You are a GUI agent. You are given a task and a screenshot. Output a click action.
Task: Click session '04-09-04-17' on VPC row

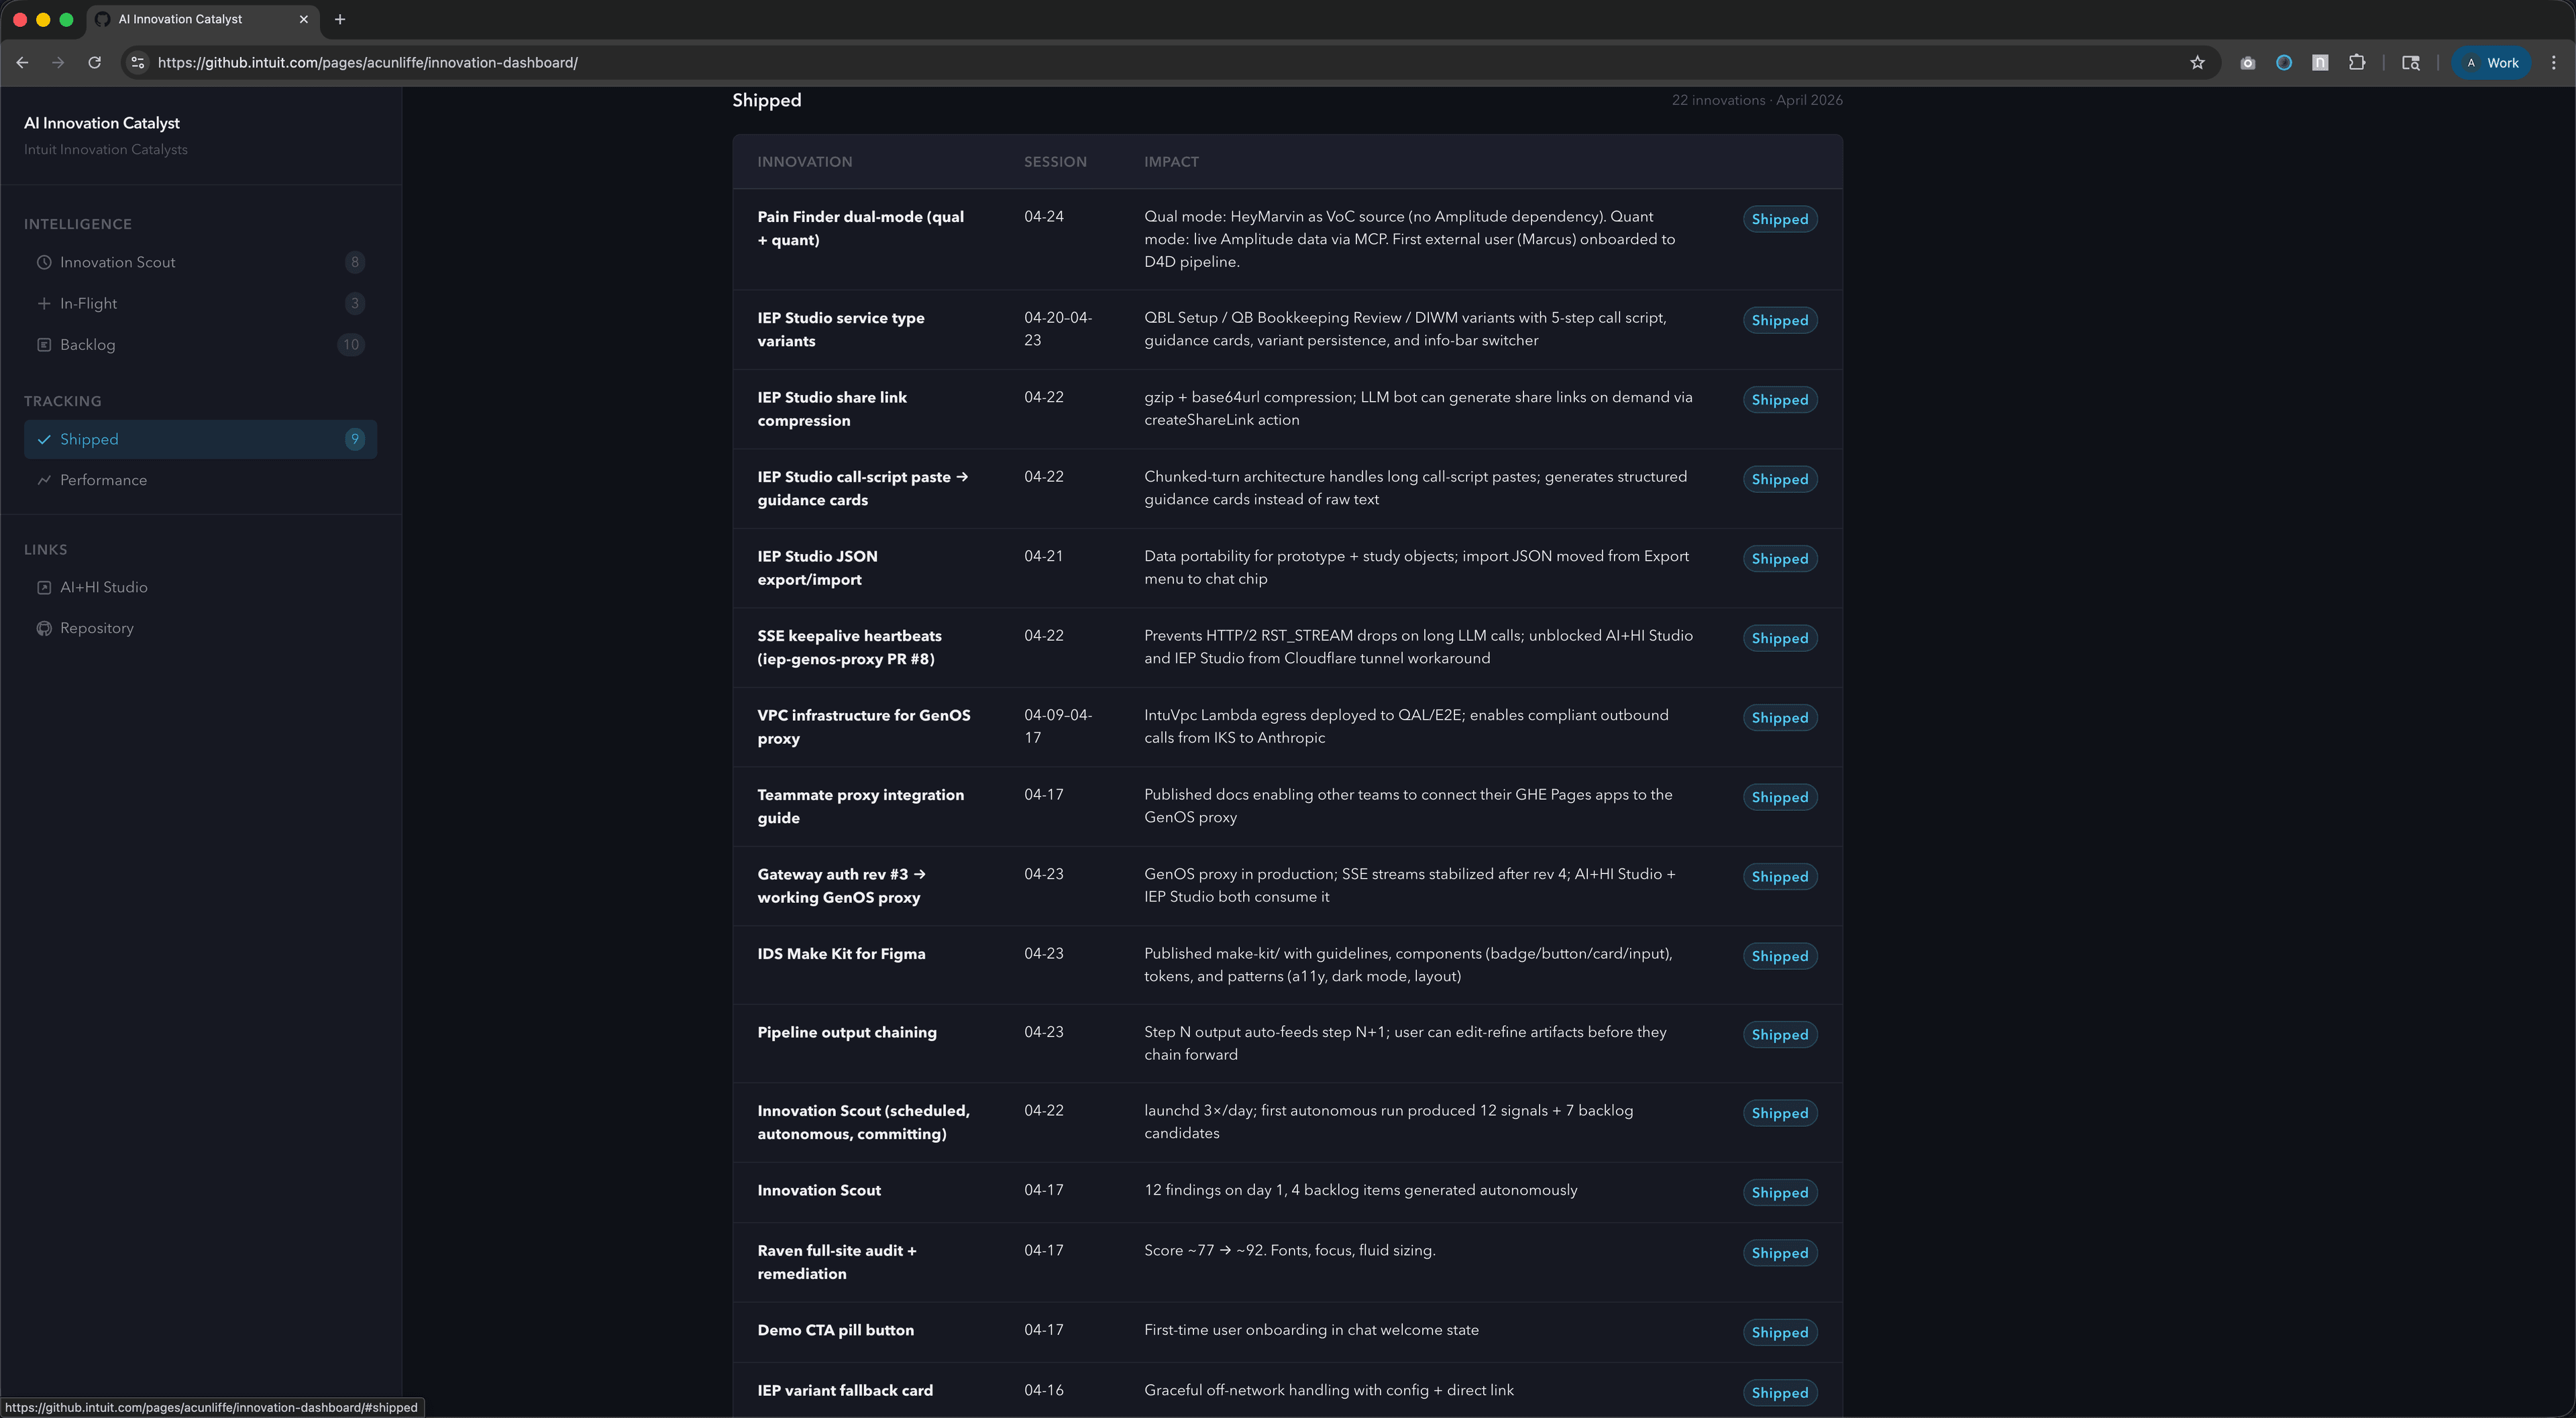(1058, 726)
